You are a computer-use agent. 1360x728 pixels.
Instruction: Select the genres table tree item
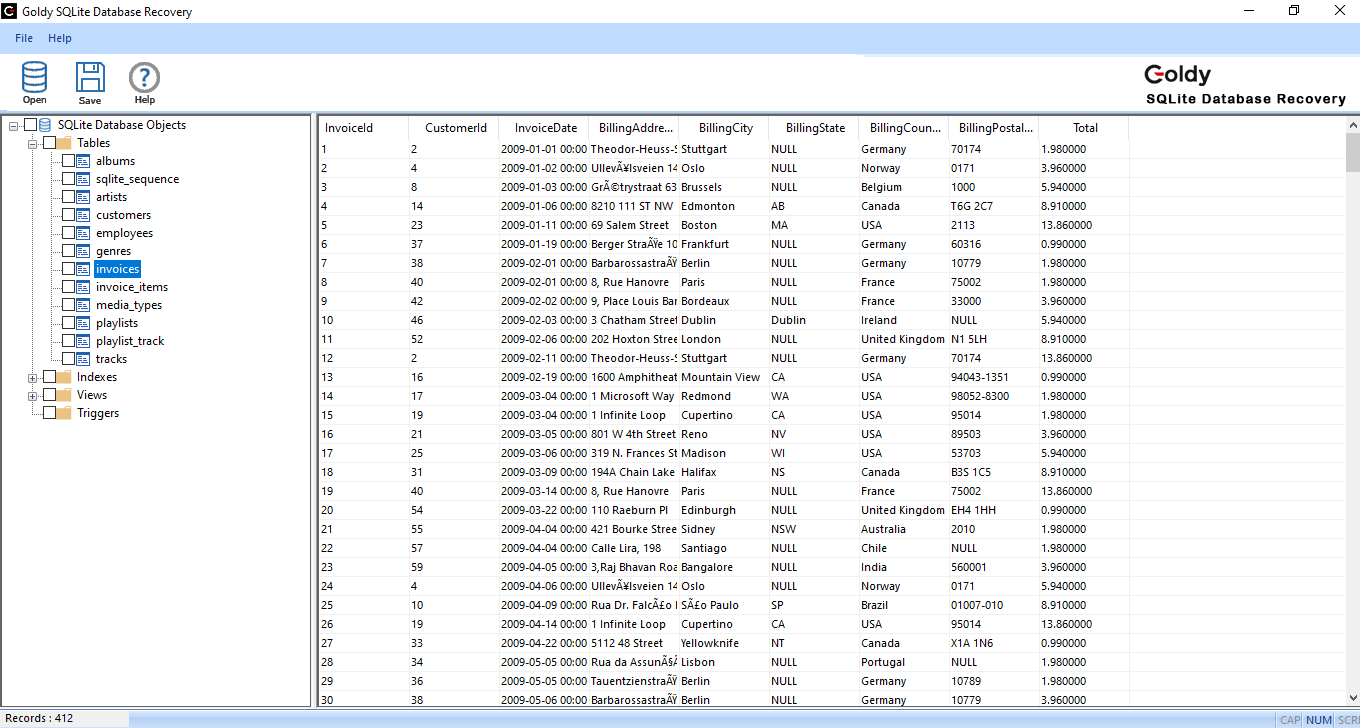(114, 251)
